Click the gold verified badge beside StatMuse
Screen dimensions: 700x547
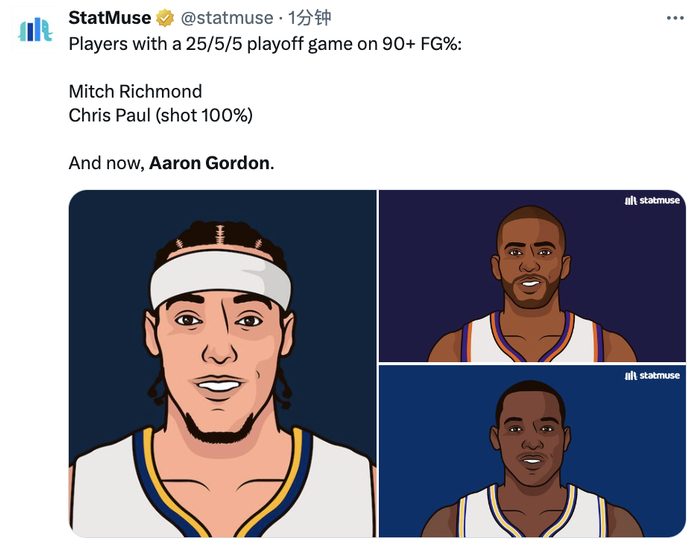pyautogui.click(x=165, y=18)
